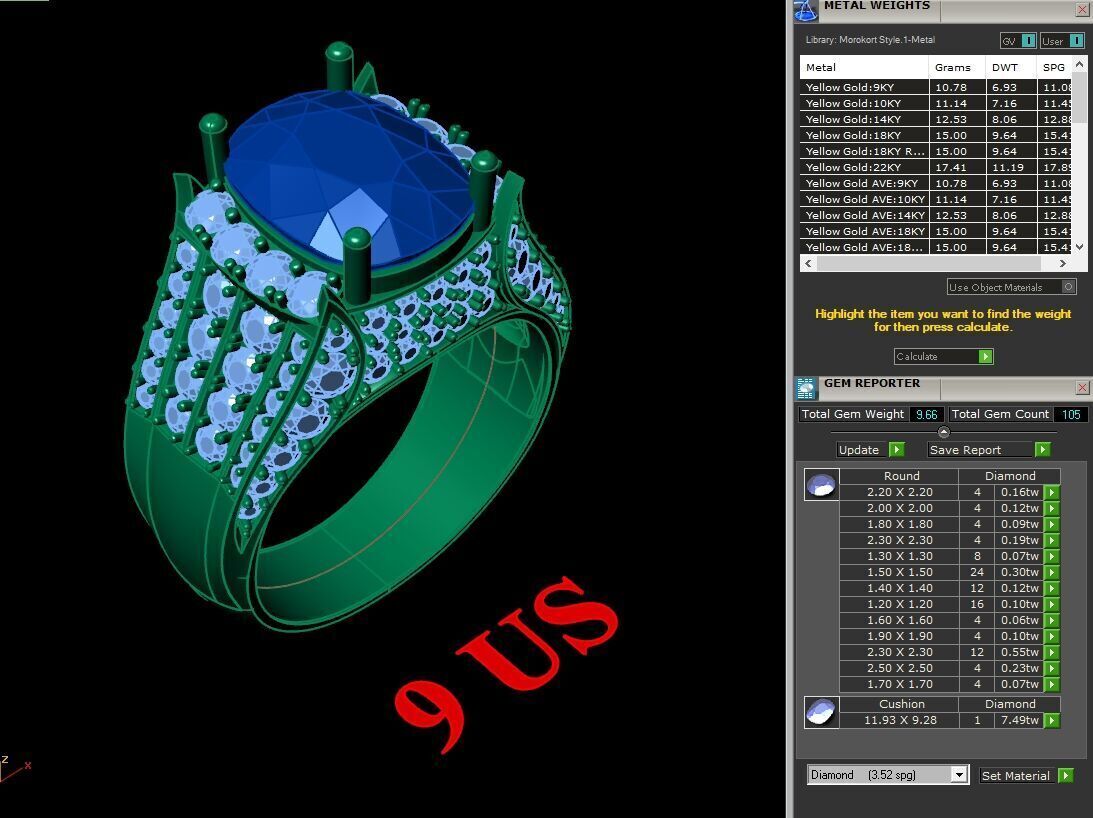This screenshot has height=818, width=1093.
Task: Close the Gem Reporter panel
Action: 1083,388
